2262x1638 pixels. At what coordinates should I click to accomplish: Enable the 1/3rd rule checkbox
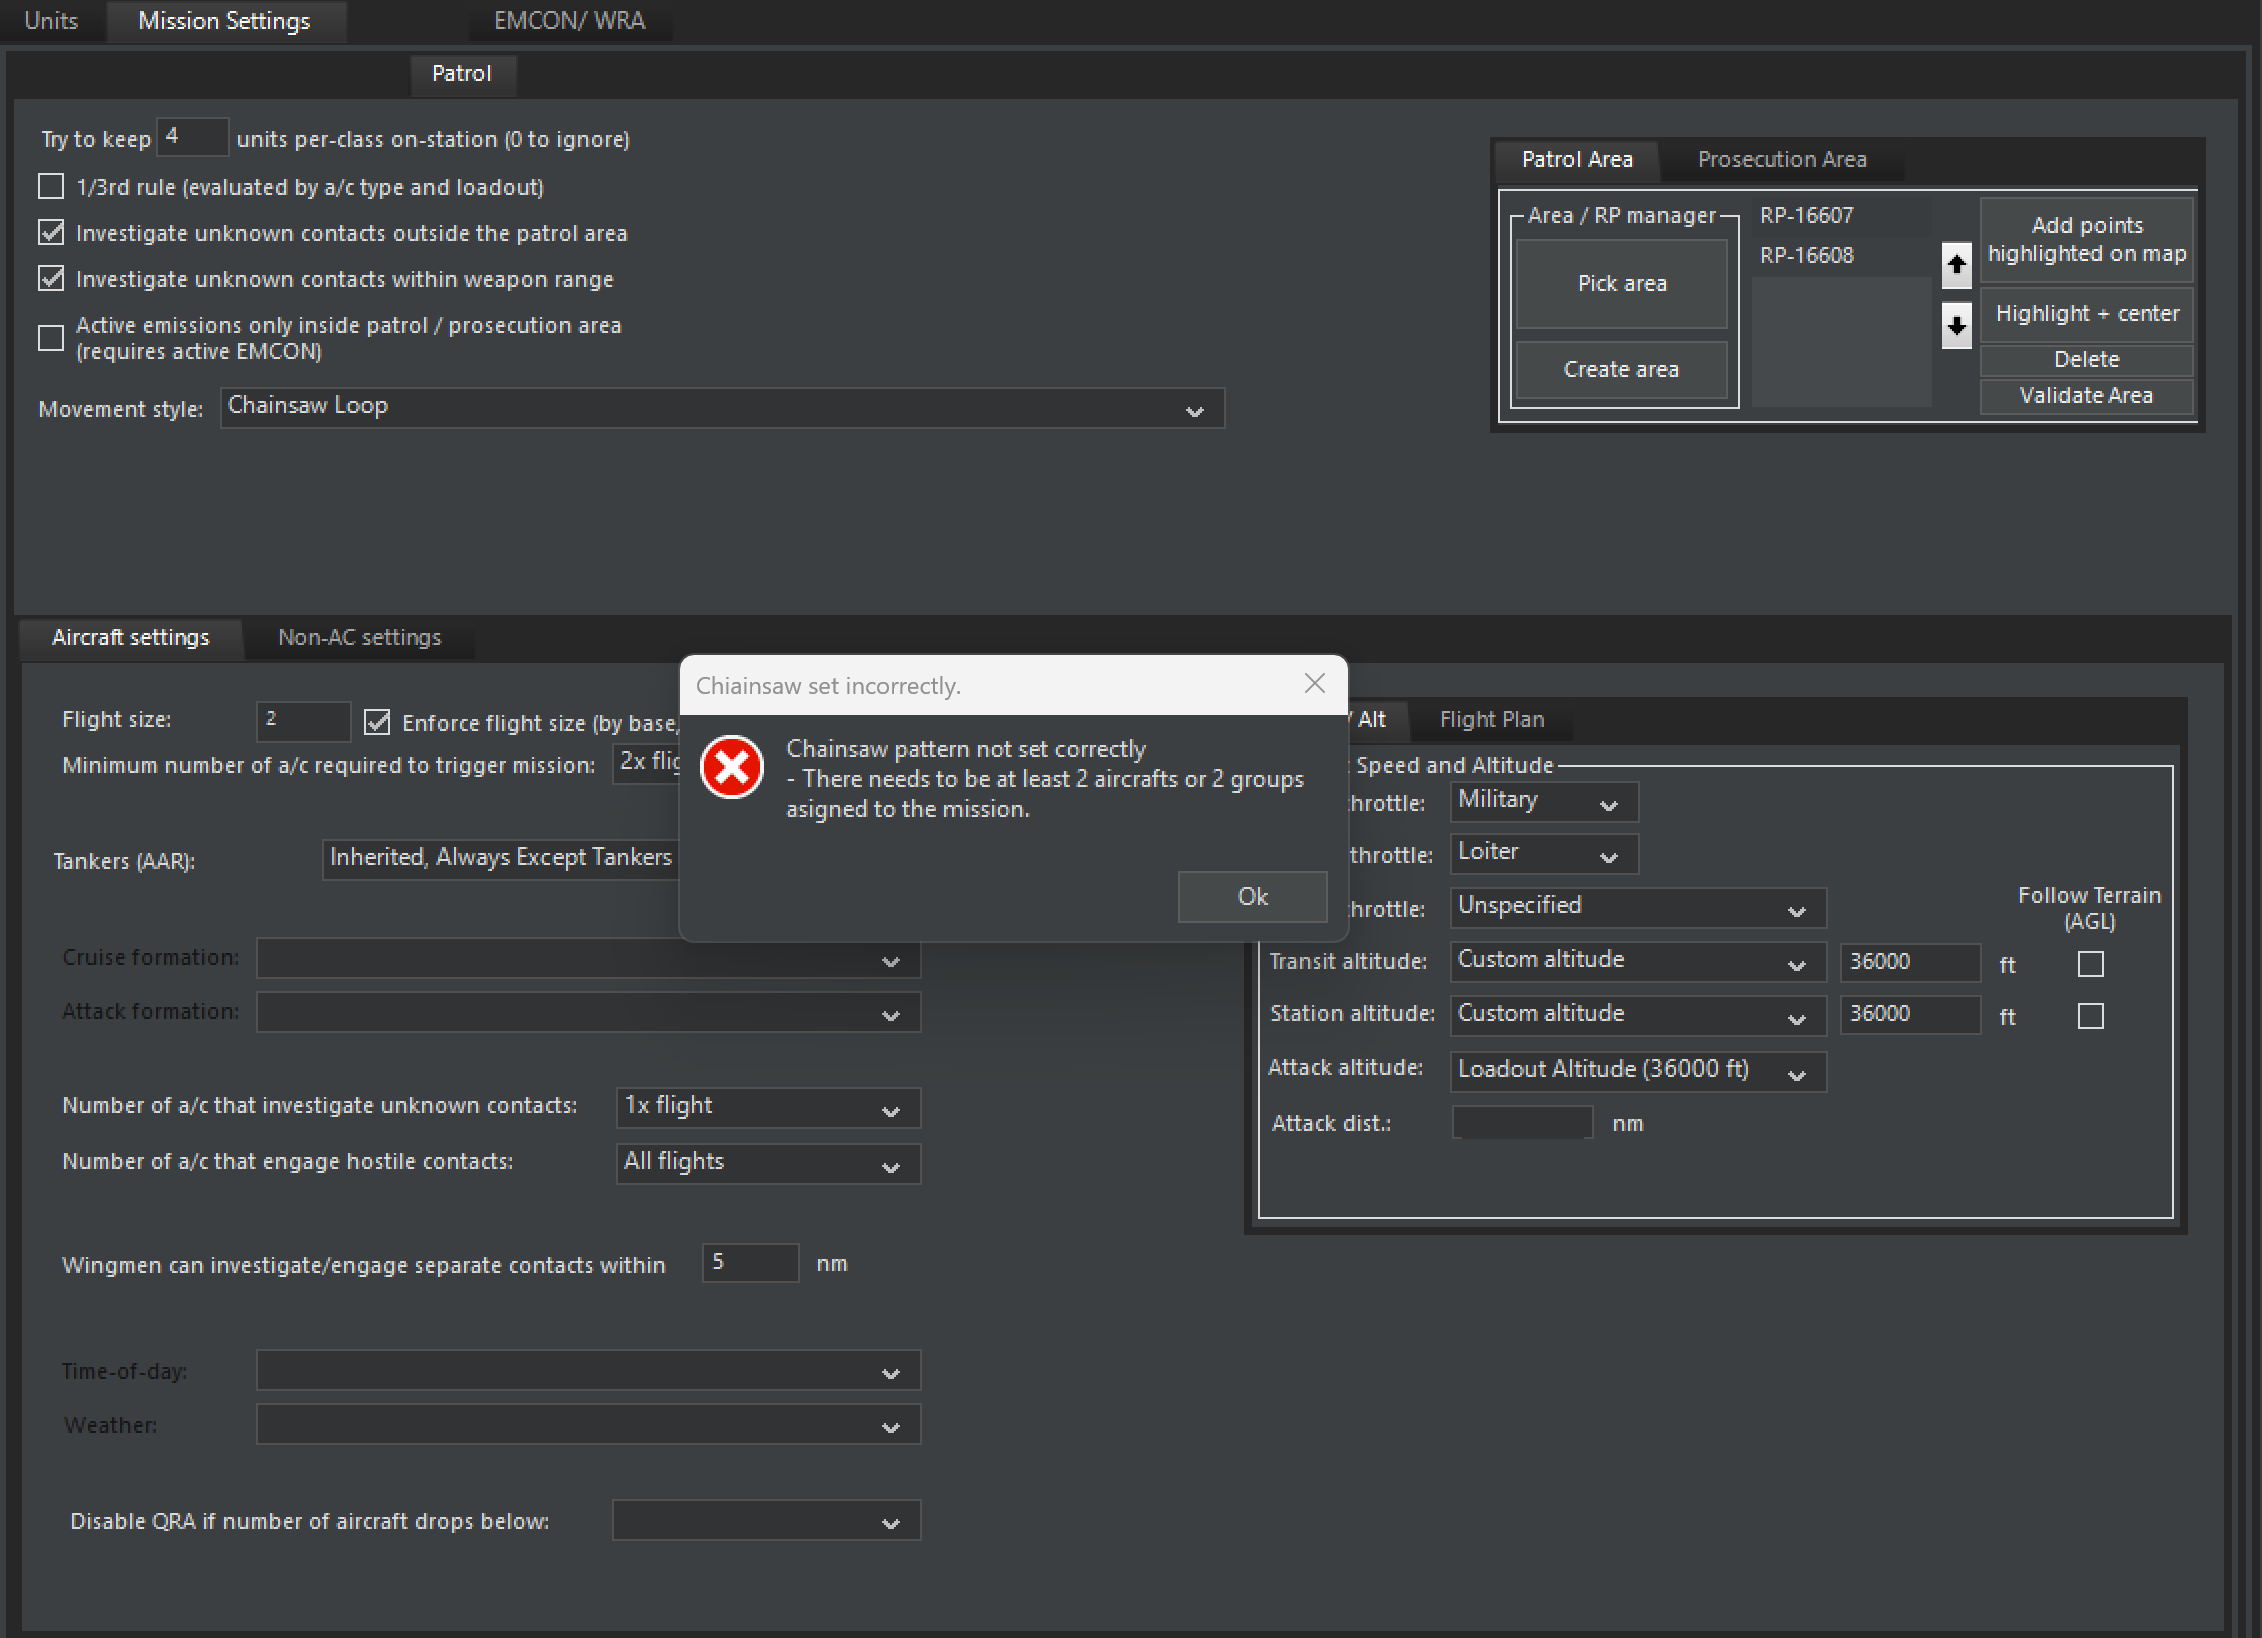[51, 187]
